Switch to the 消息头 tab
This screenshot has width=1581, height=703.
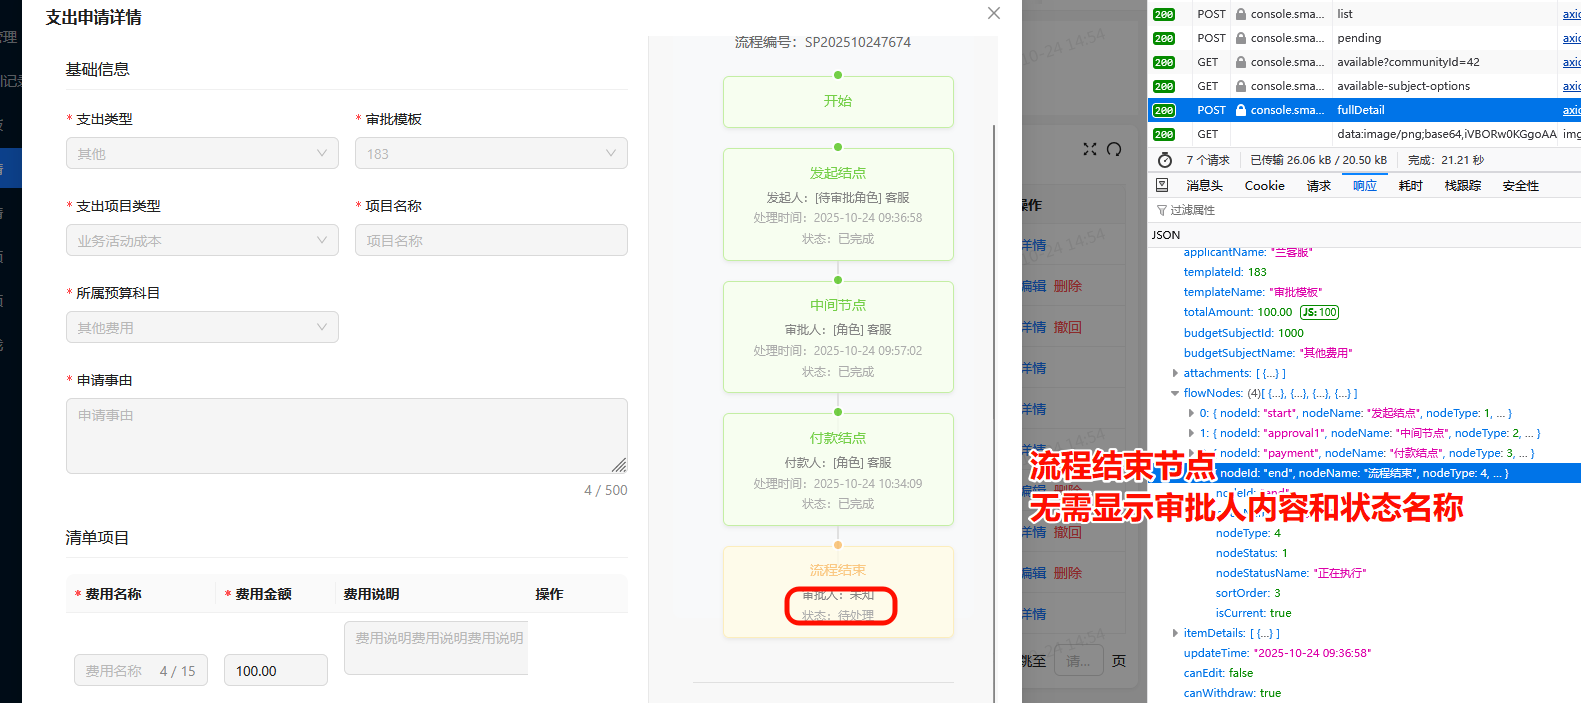(x=1204, y=185)
